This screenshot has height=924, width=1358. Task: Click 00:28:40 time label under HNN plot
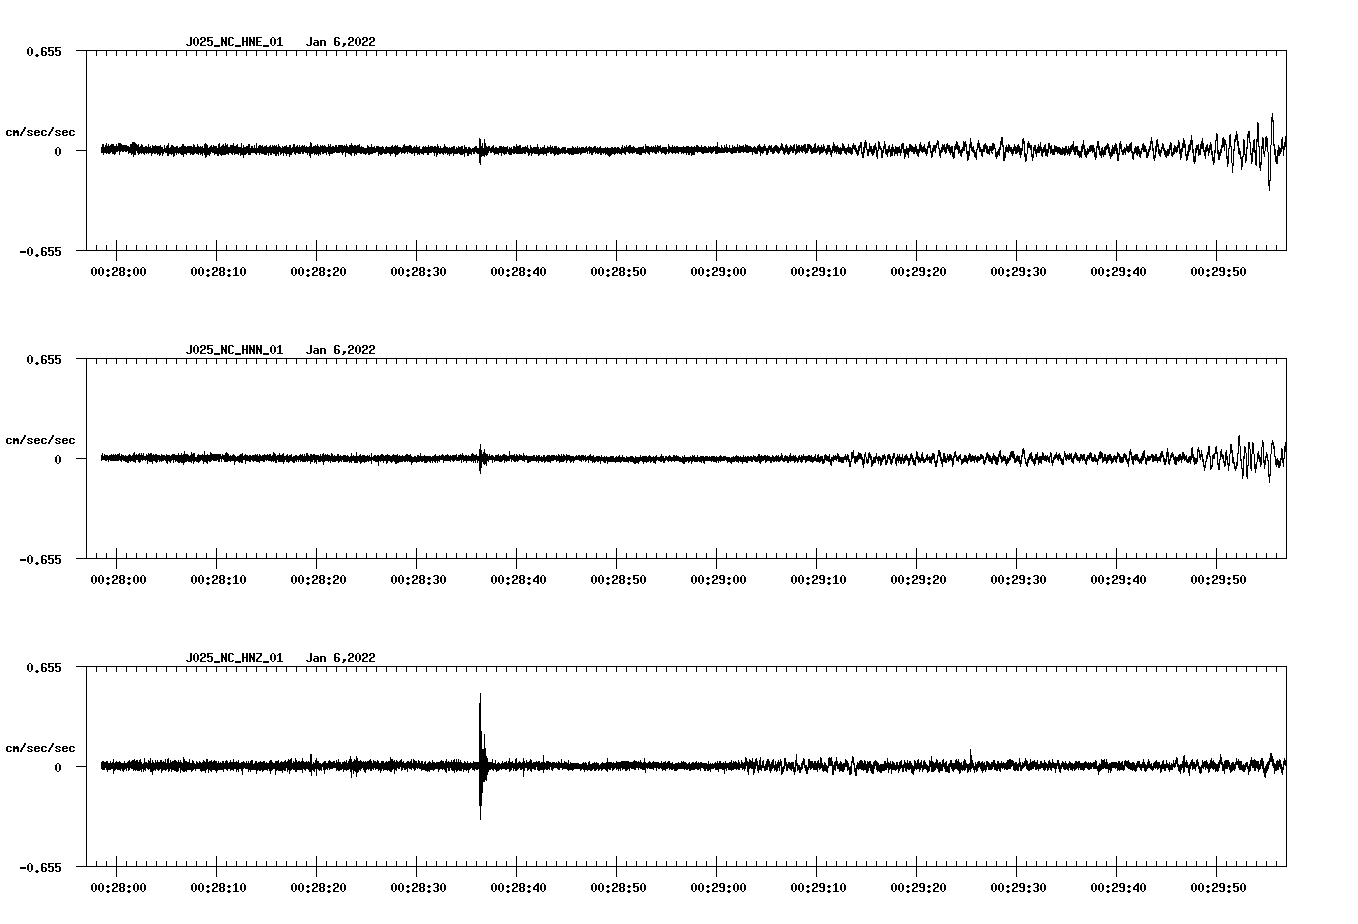(x=518, y=579)
